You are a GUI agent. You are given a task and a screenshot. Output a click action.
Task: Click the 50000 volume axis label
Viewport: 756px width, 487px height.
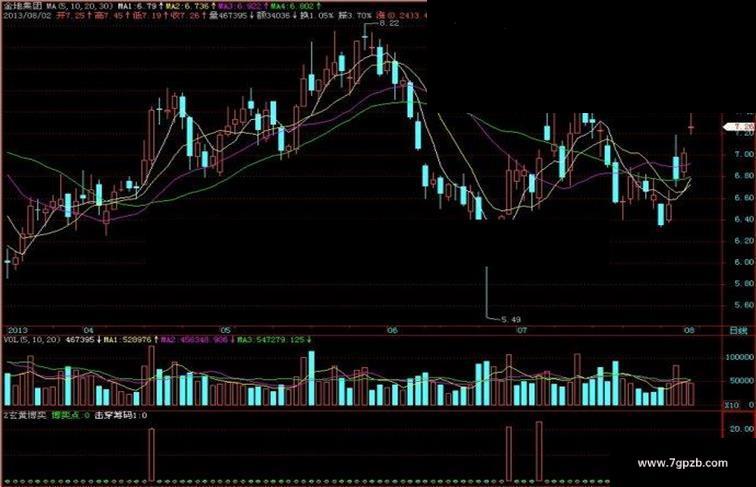point(742,381)
